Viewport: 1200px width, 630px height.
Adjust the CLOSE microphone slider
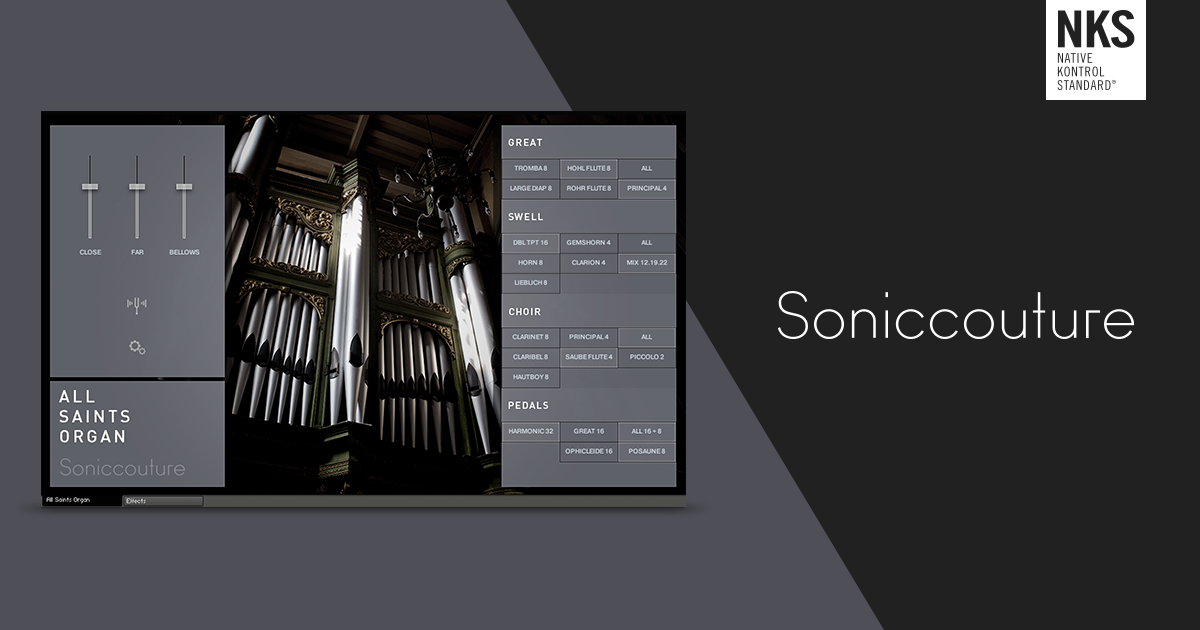coord(91,188)
